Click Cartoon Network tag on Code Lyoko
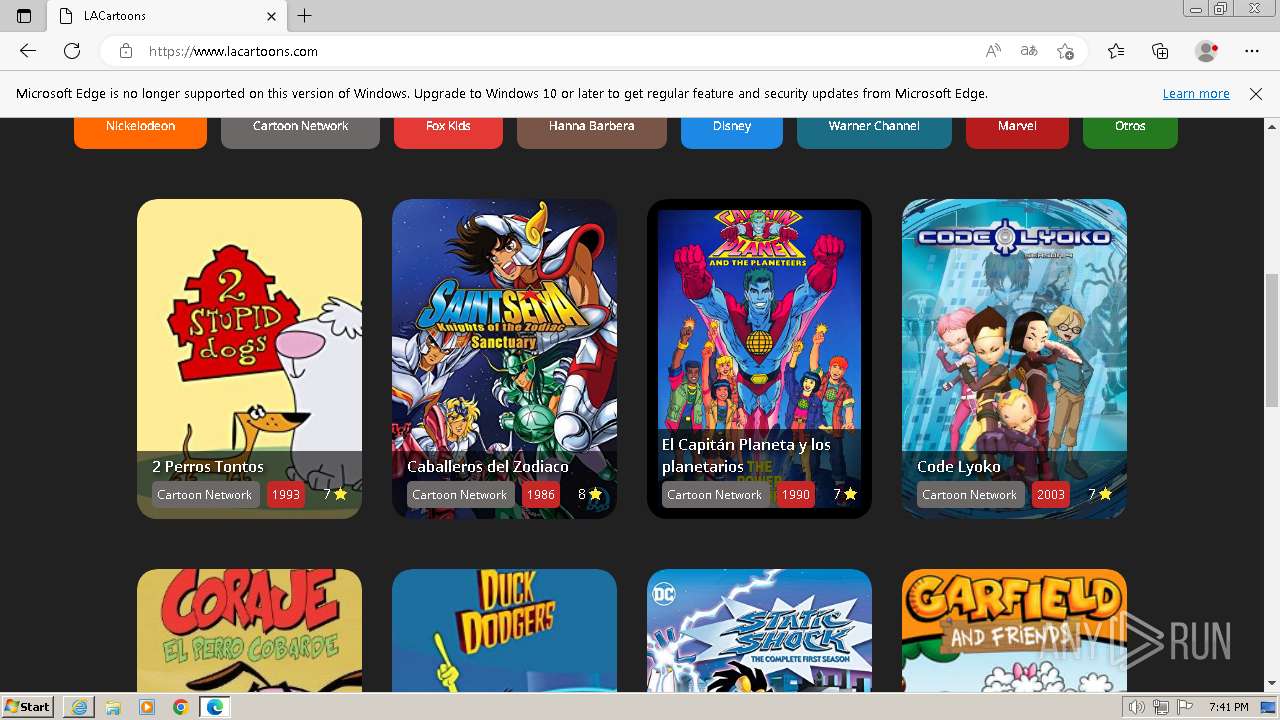The width and height of the screenshot is (1280, 720). pyautogui.click(x=970, y=494)
